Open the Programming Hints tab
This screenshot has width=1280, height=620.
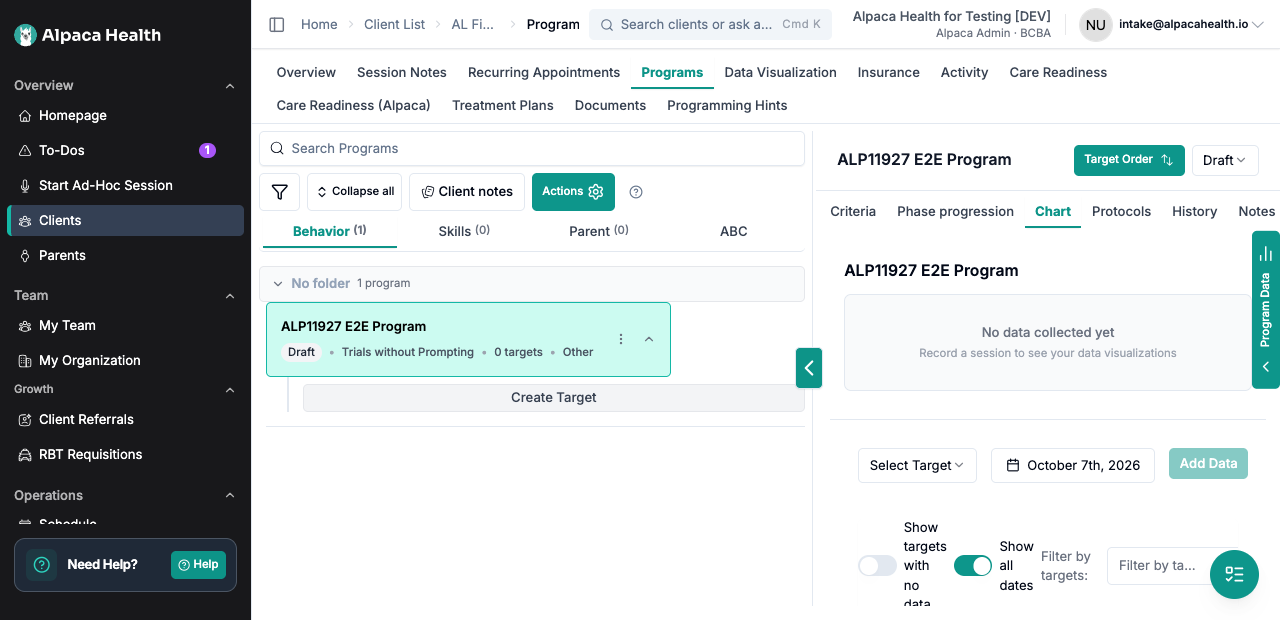(x=727, y=105)
